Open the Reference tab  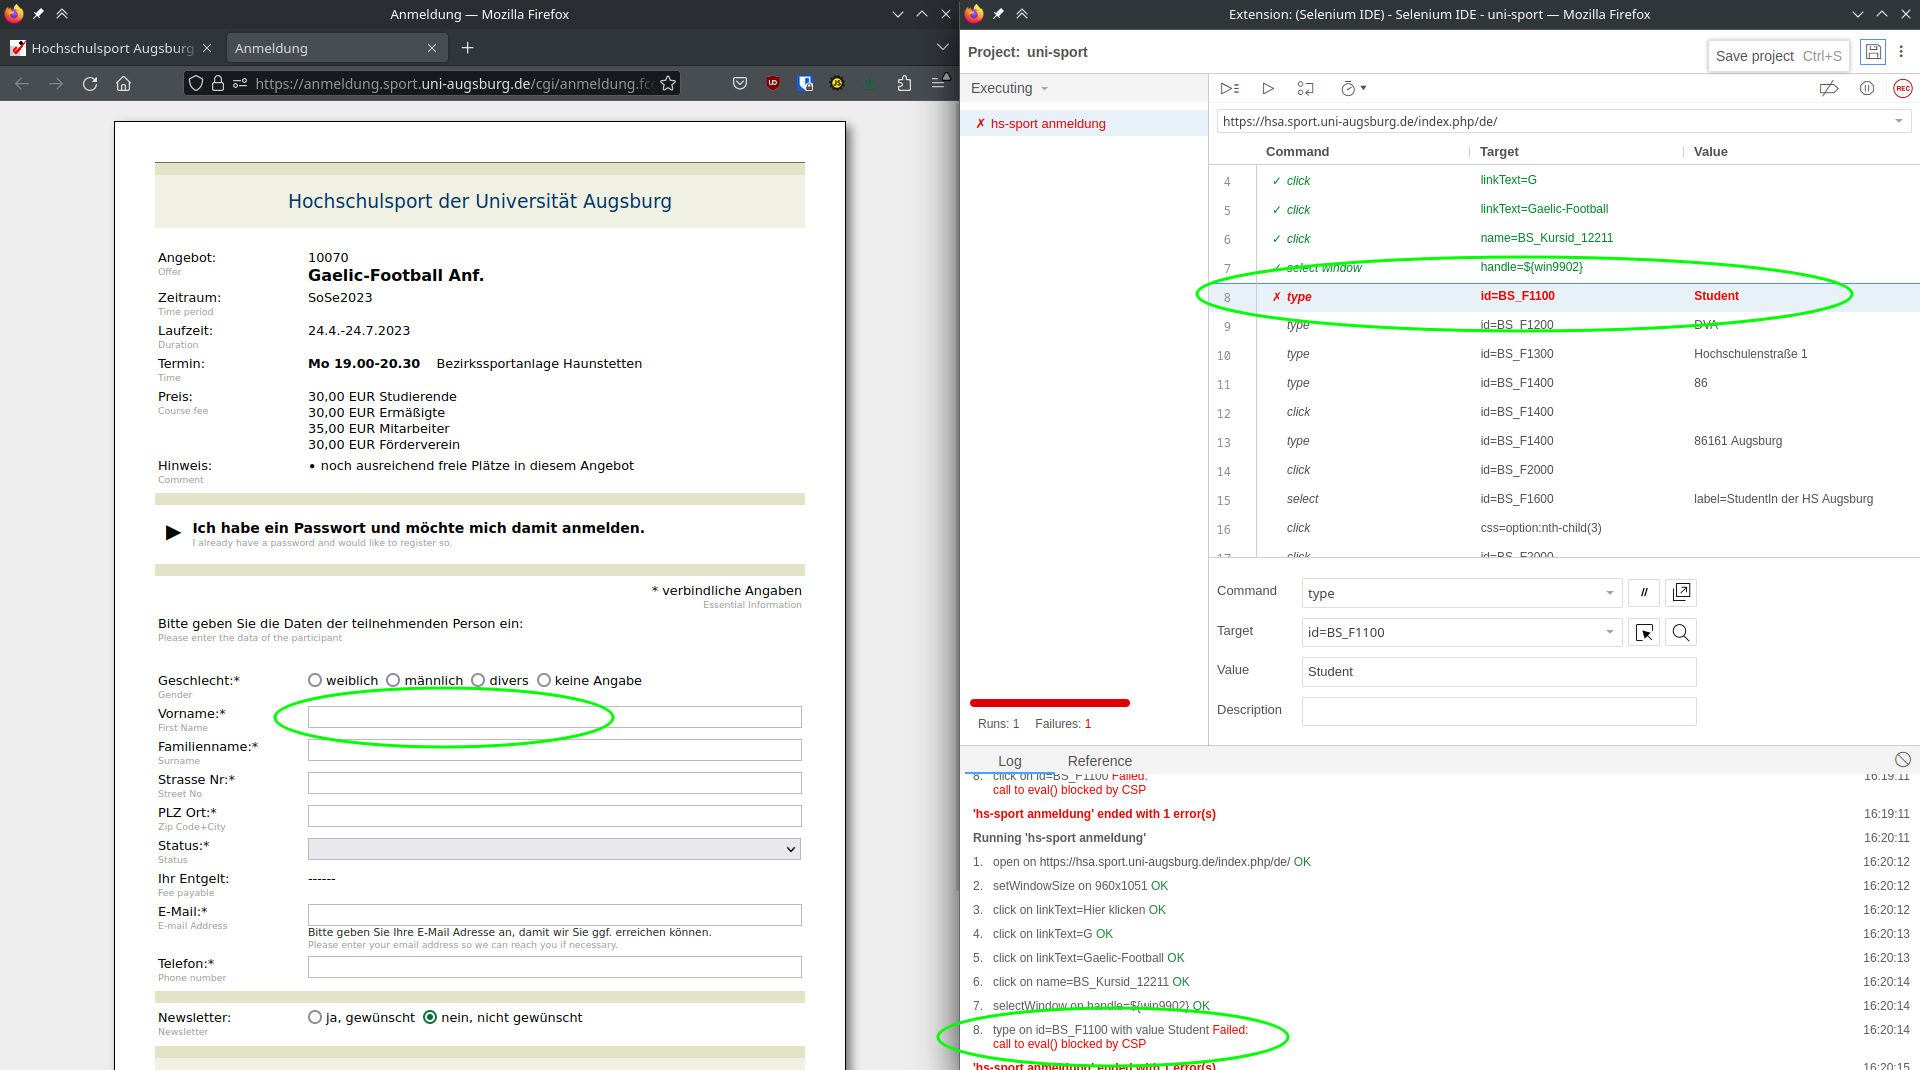click(1100, 761)
